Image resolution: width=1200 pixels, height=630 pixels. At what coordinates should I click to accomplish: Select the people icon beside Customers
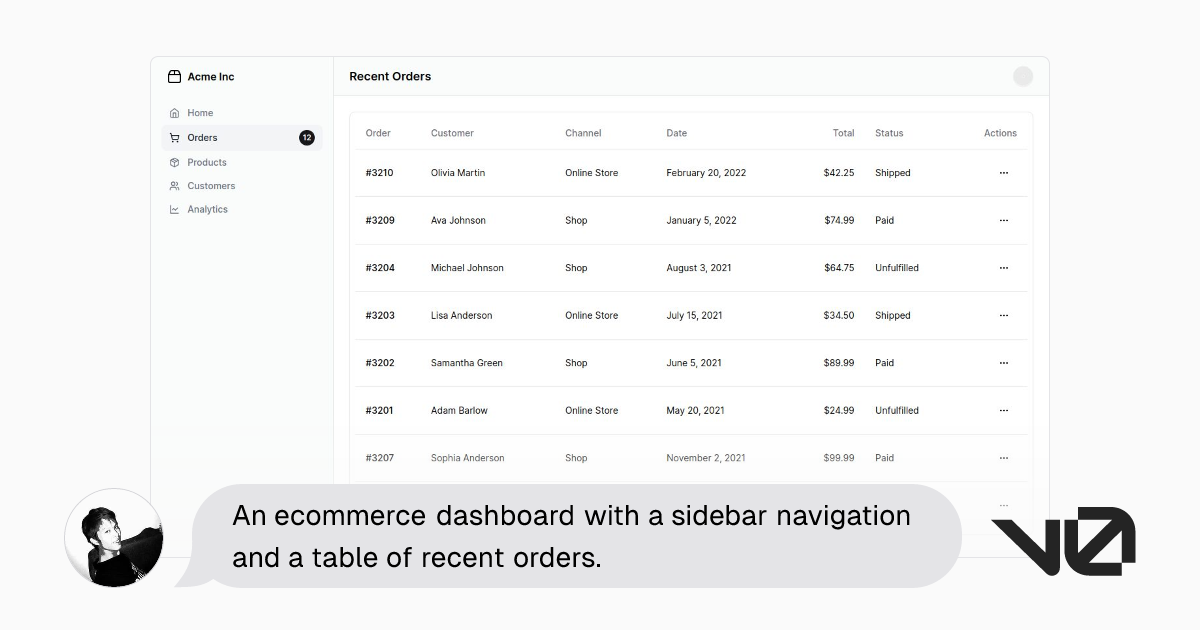pos(175,186)
